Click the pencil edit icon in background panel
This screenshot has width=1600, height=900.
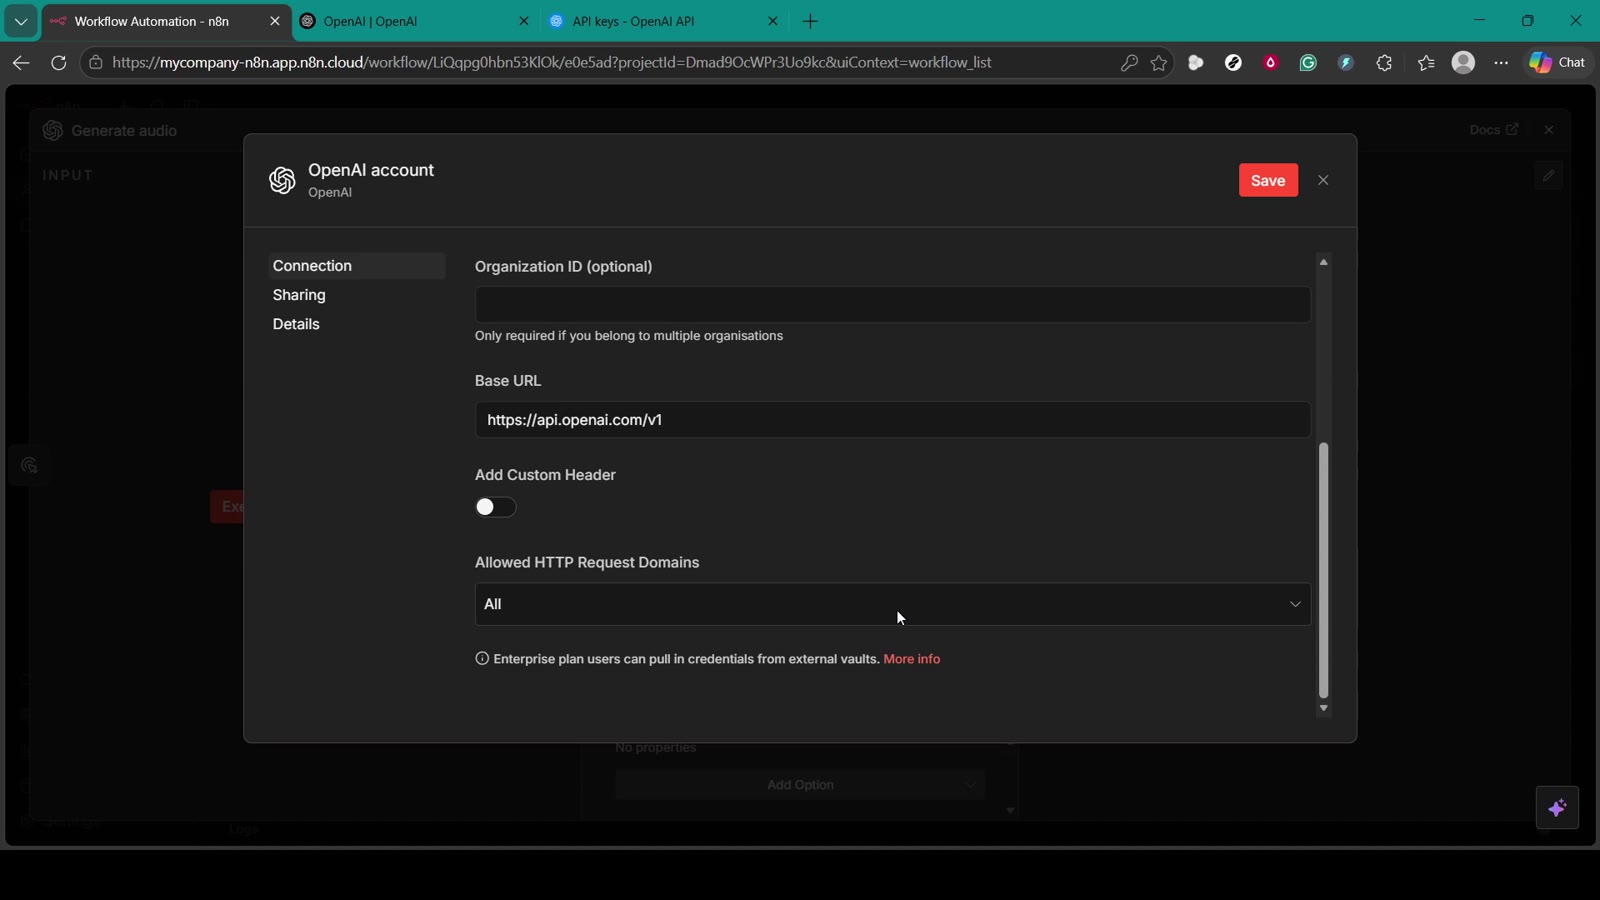click(x=1548, y=175)
